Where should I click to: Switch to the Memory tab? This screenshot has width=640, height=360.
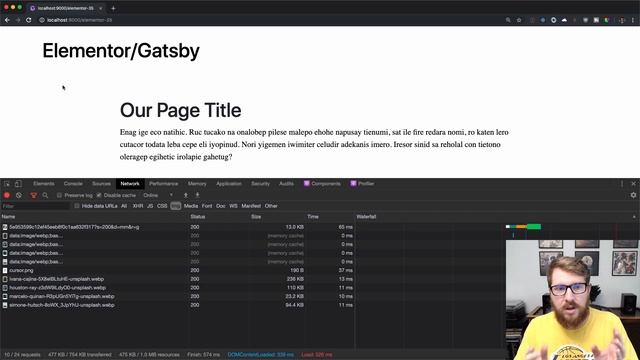click(x=197, y=184)
